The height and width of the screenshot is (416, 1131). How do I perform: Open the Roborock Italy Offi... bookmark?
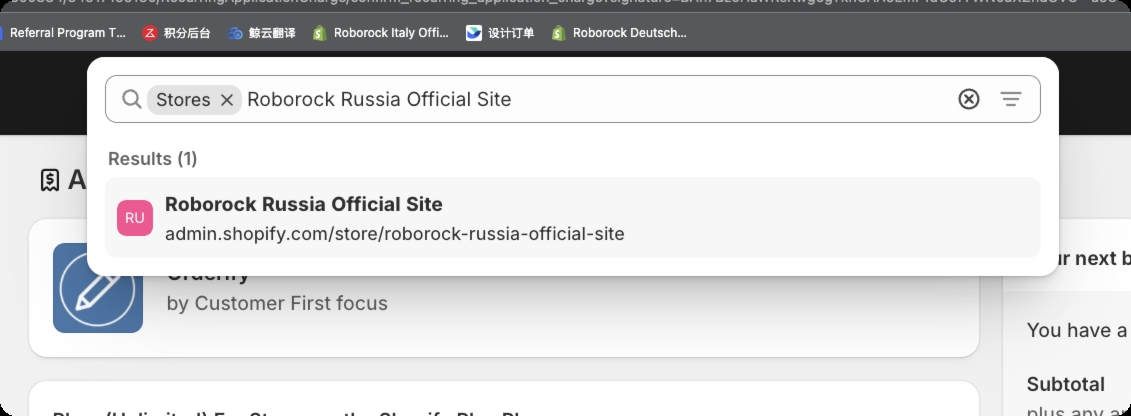(x=381, y=32)
